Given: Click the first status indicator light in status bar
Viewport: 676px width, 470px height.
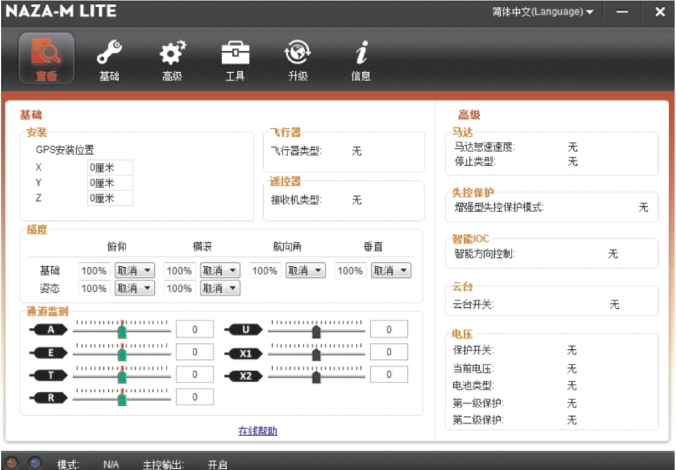Looking at the screenshot, I should pos(14,463).
